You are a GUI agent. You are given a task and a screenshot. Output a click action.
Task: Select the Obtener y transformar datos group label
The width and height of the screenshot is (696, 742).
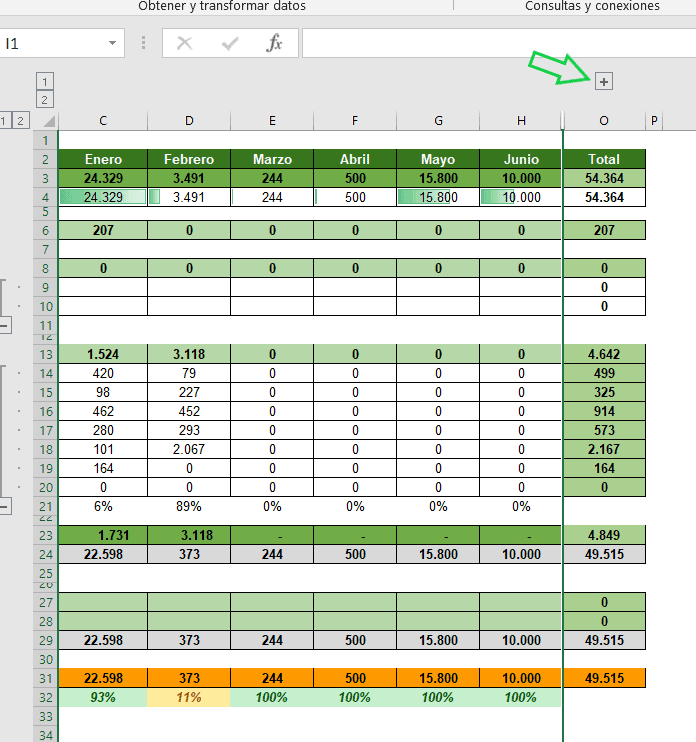tap(222, 6)
